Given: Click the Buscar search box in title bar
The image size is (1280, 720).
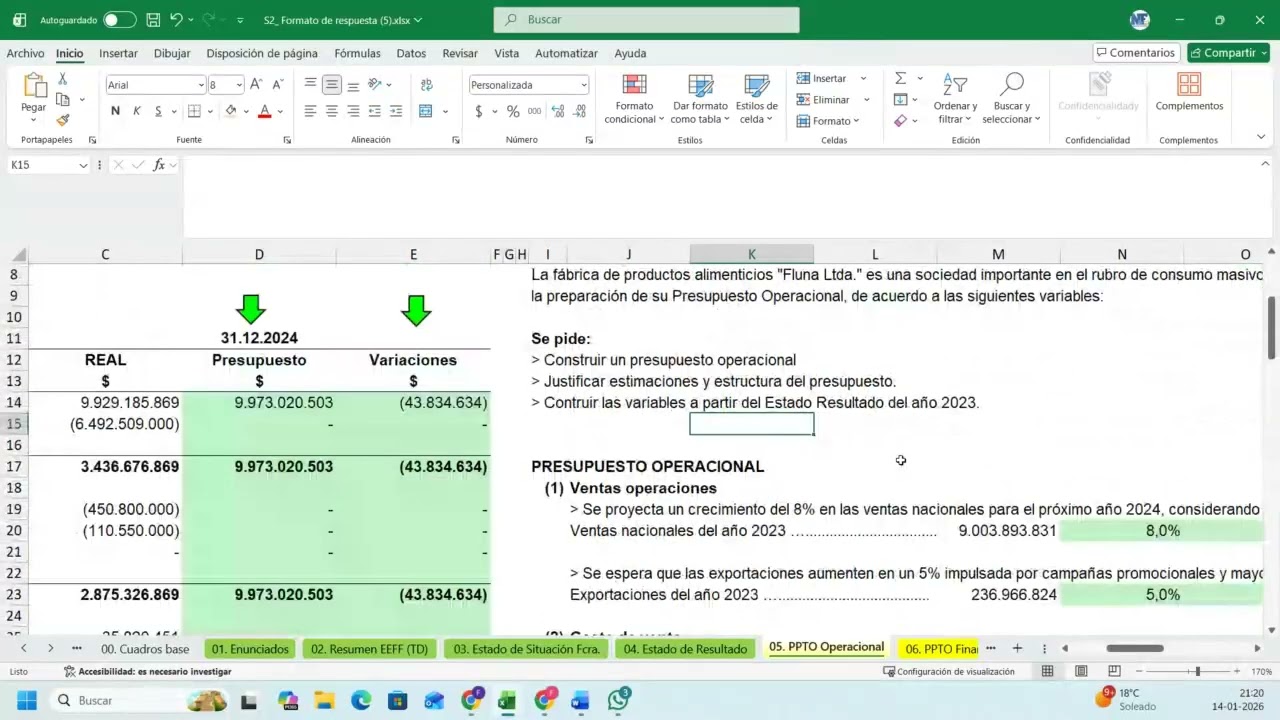Looking at the screenshot, I should (x=646, y=20).
